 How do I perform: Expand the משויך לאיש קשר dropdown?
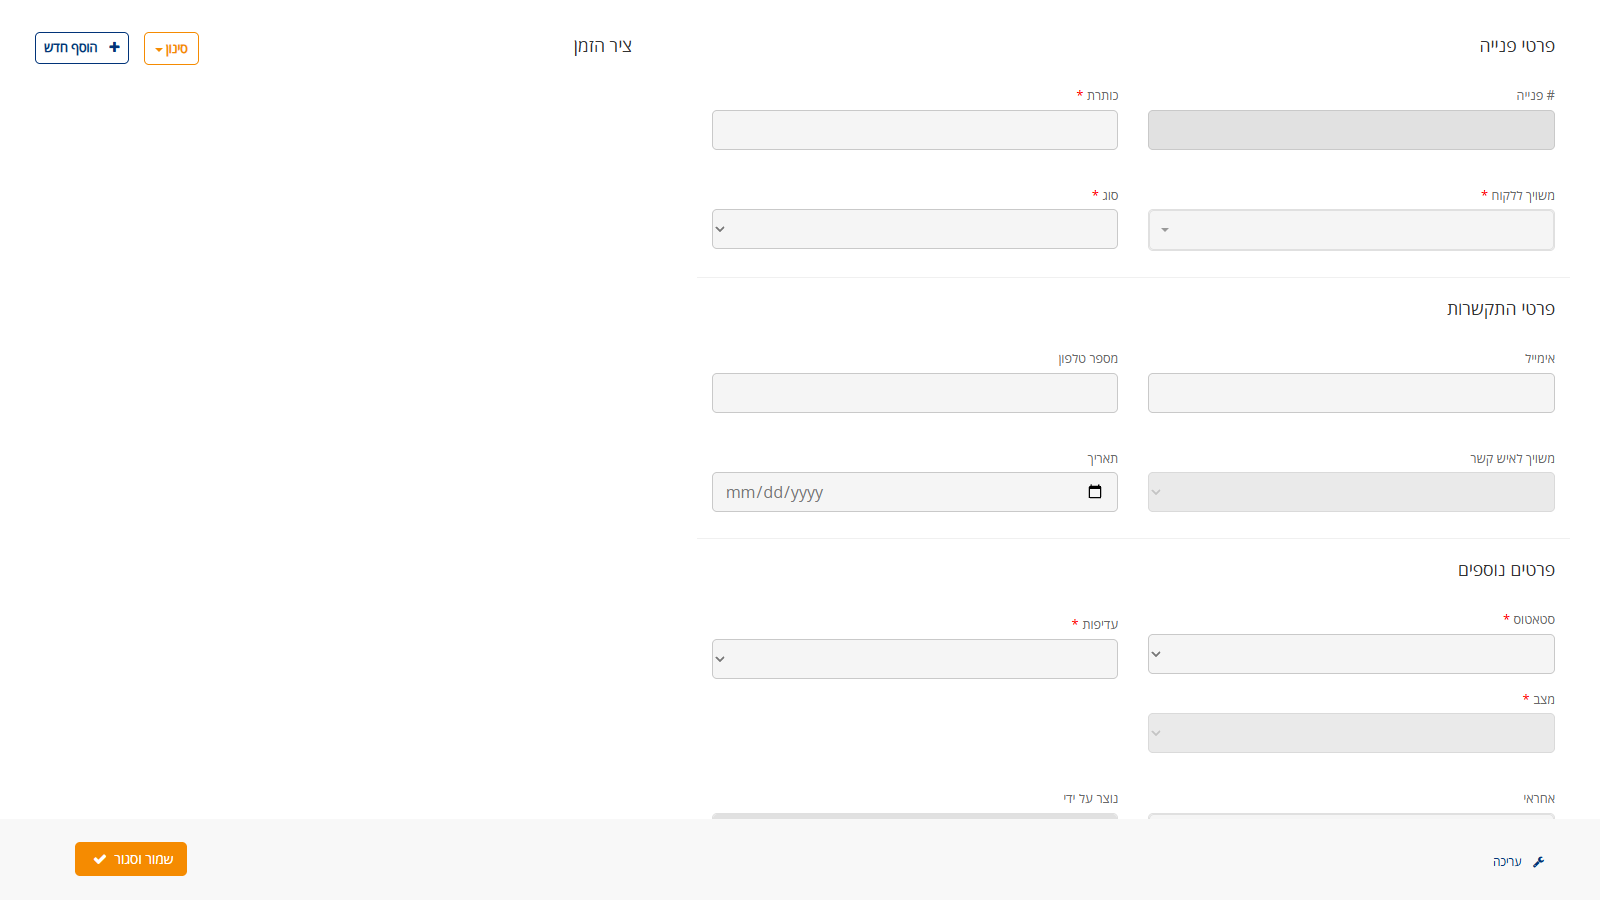click(x=1350, y=492)
